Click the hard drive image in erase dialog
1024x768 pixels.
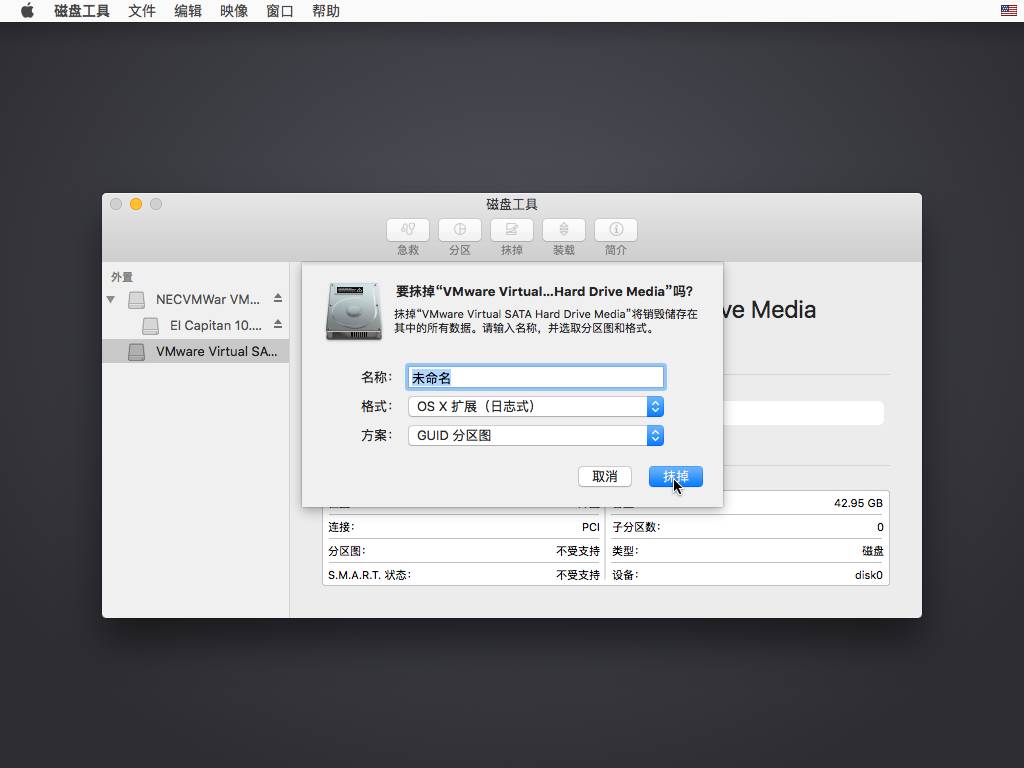(x=354, y=312)
